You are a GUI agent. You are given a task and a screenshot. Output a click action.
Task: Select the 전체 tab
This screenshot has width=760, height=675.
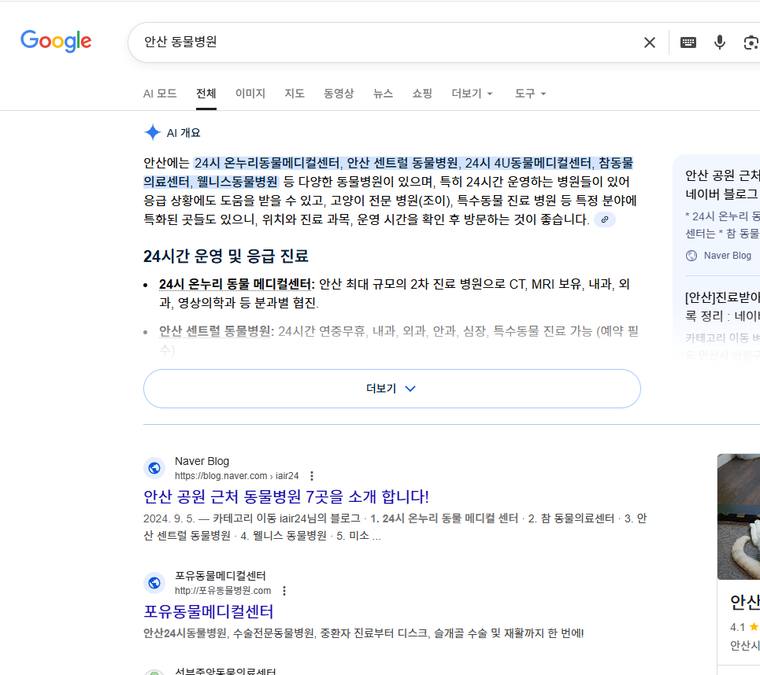(206, 93)
